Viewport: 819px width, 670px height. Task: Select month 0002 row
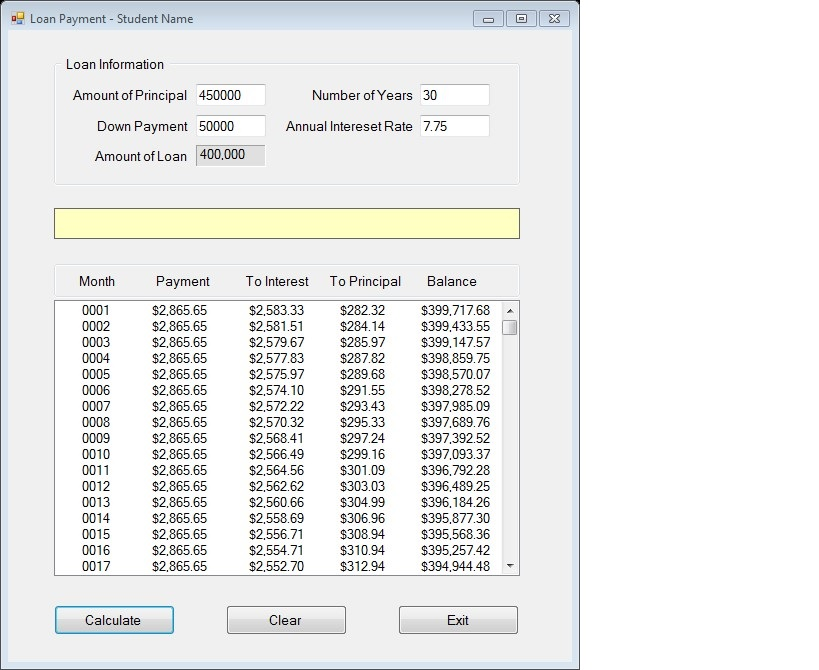278,326
